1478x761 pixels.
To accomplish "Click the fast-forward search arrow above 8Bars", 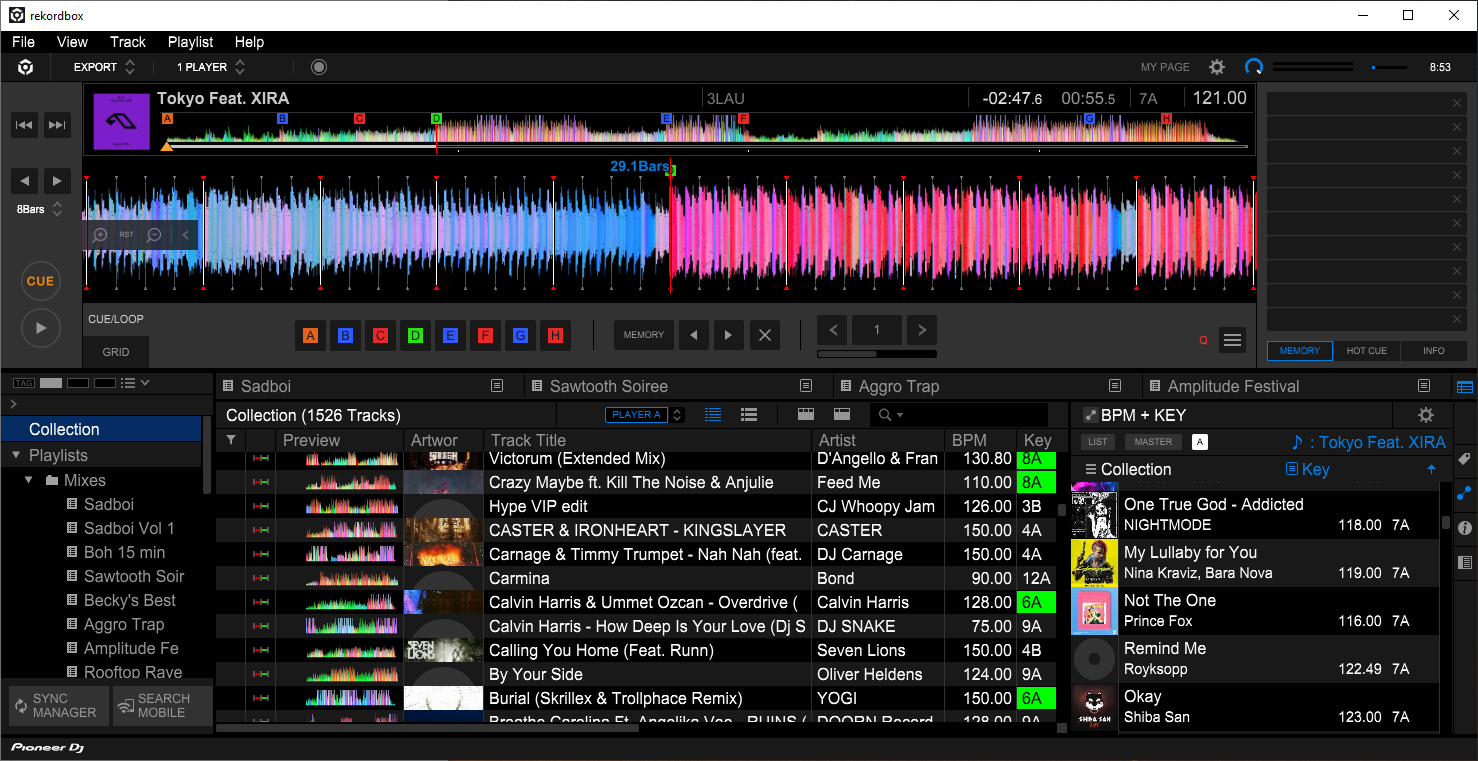I will pyautogui.click(x=58, y=181).
